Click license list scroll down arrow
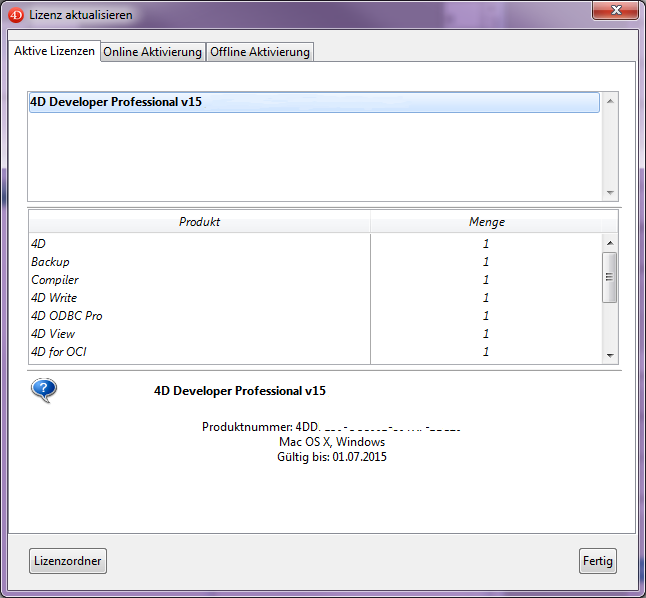This screenshot has width=646, height=598. click(x=610, y=192)
